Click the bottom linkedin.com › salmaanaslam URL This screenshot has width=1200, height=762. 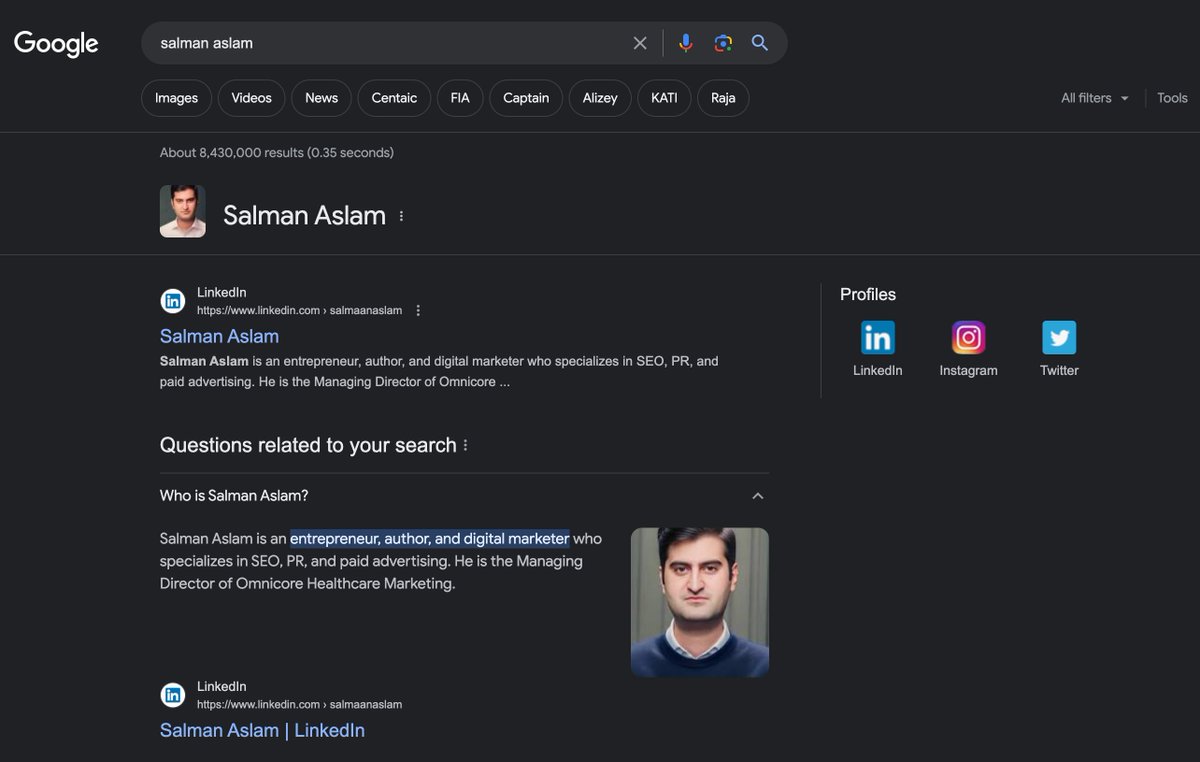299,705
